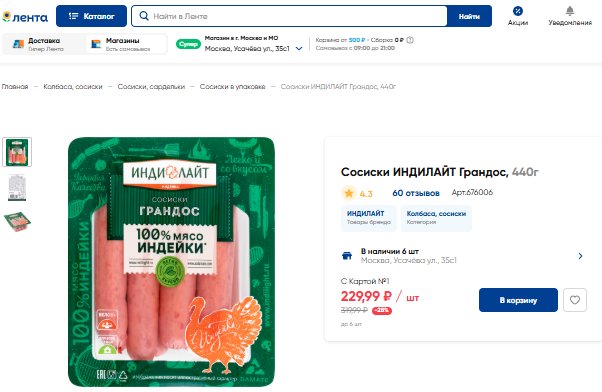Click the info icon next to Сборка
602x392 pixels.
pyautogui.click(x=410, y=40)
